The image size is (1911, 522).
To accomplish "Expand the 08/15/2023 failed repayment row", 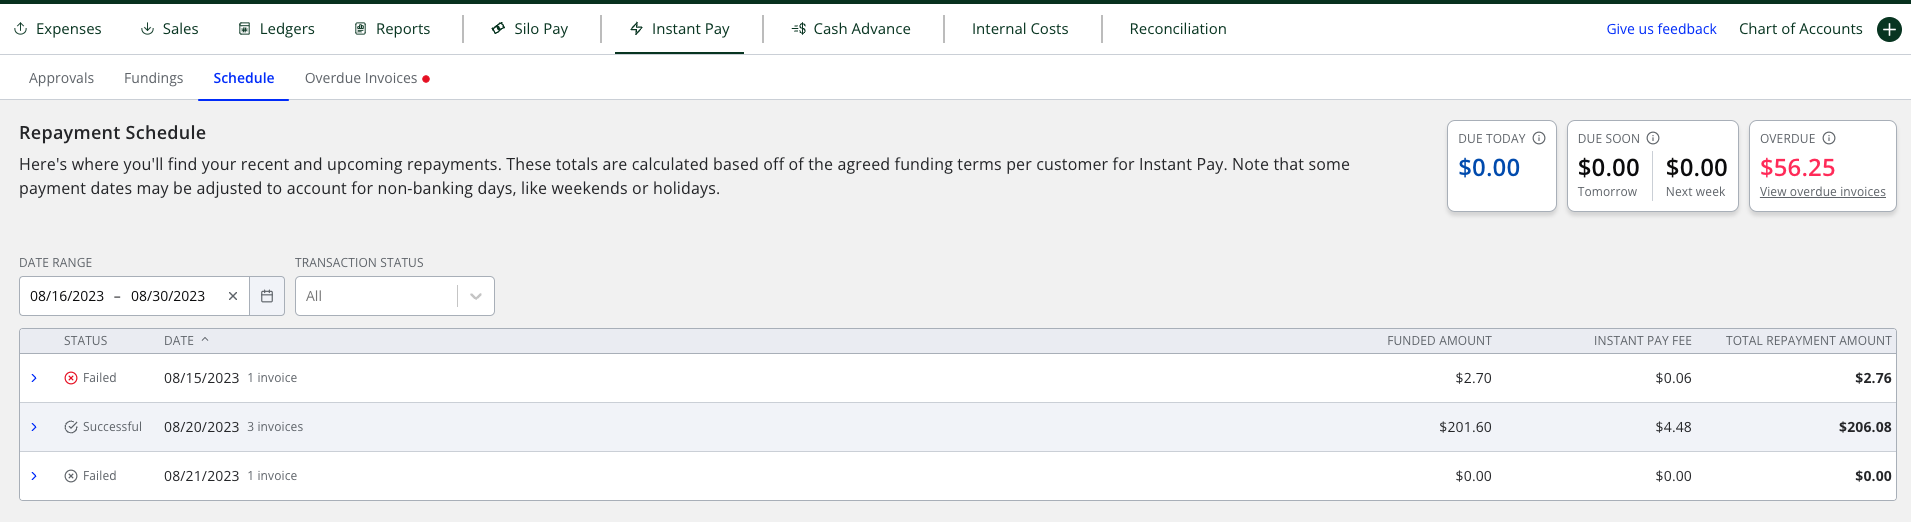I will [x=34, y=378].
